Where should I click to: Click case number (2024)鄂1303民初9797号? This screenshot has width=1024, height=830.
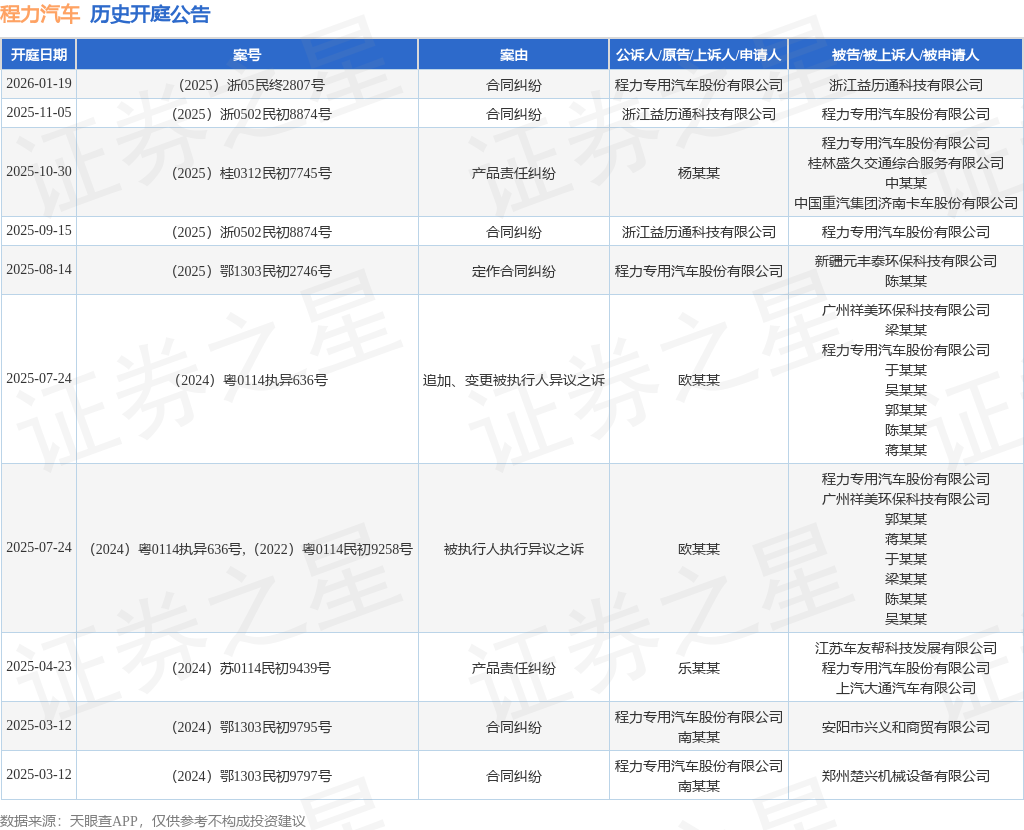click(x=251, y=776)
